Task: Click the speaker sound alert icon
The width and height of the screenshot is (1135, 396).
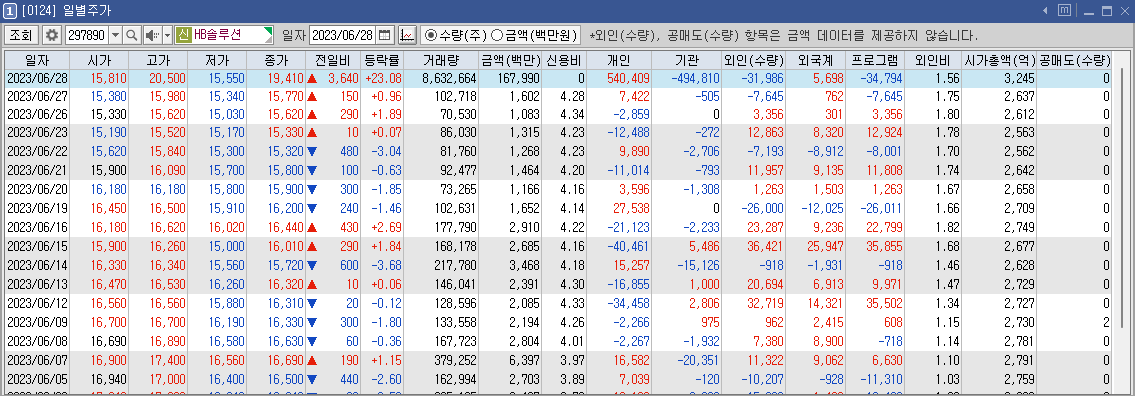Action: click(x=152, y=34)
